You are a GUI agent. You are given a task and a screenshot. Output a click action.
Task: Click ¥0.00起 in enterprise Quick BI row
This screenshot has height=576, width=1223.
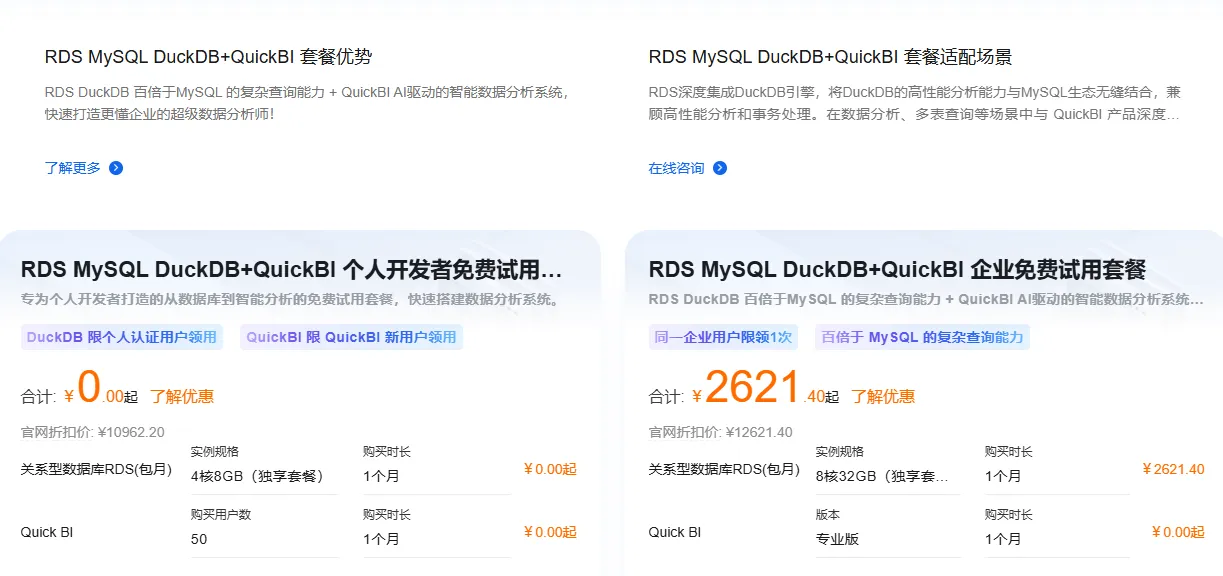1178,532
